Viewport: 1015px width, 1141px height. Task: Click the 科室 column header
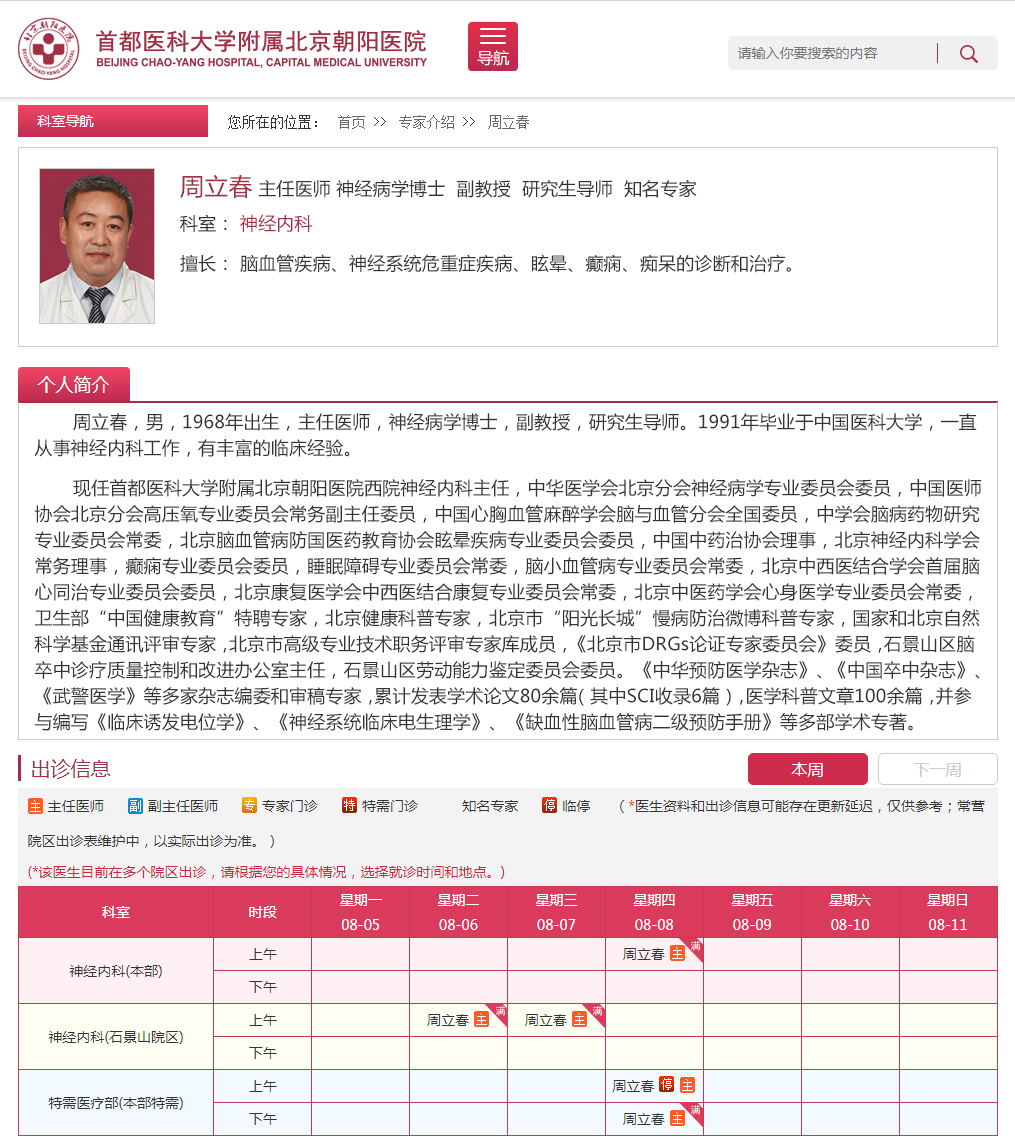coord(116,912)
